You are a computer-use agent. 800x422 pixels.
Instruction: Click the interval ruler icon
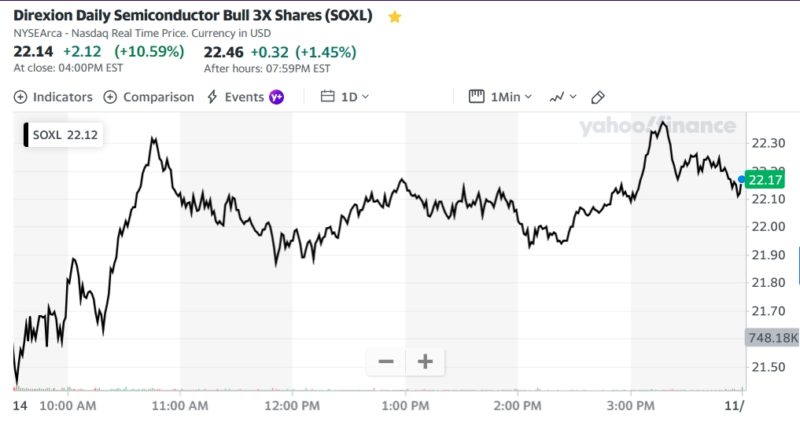(476, 97)
